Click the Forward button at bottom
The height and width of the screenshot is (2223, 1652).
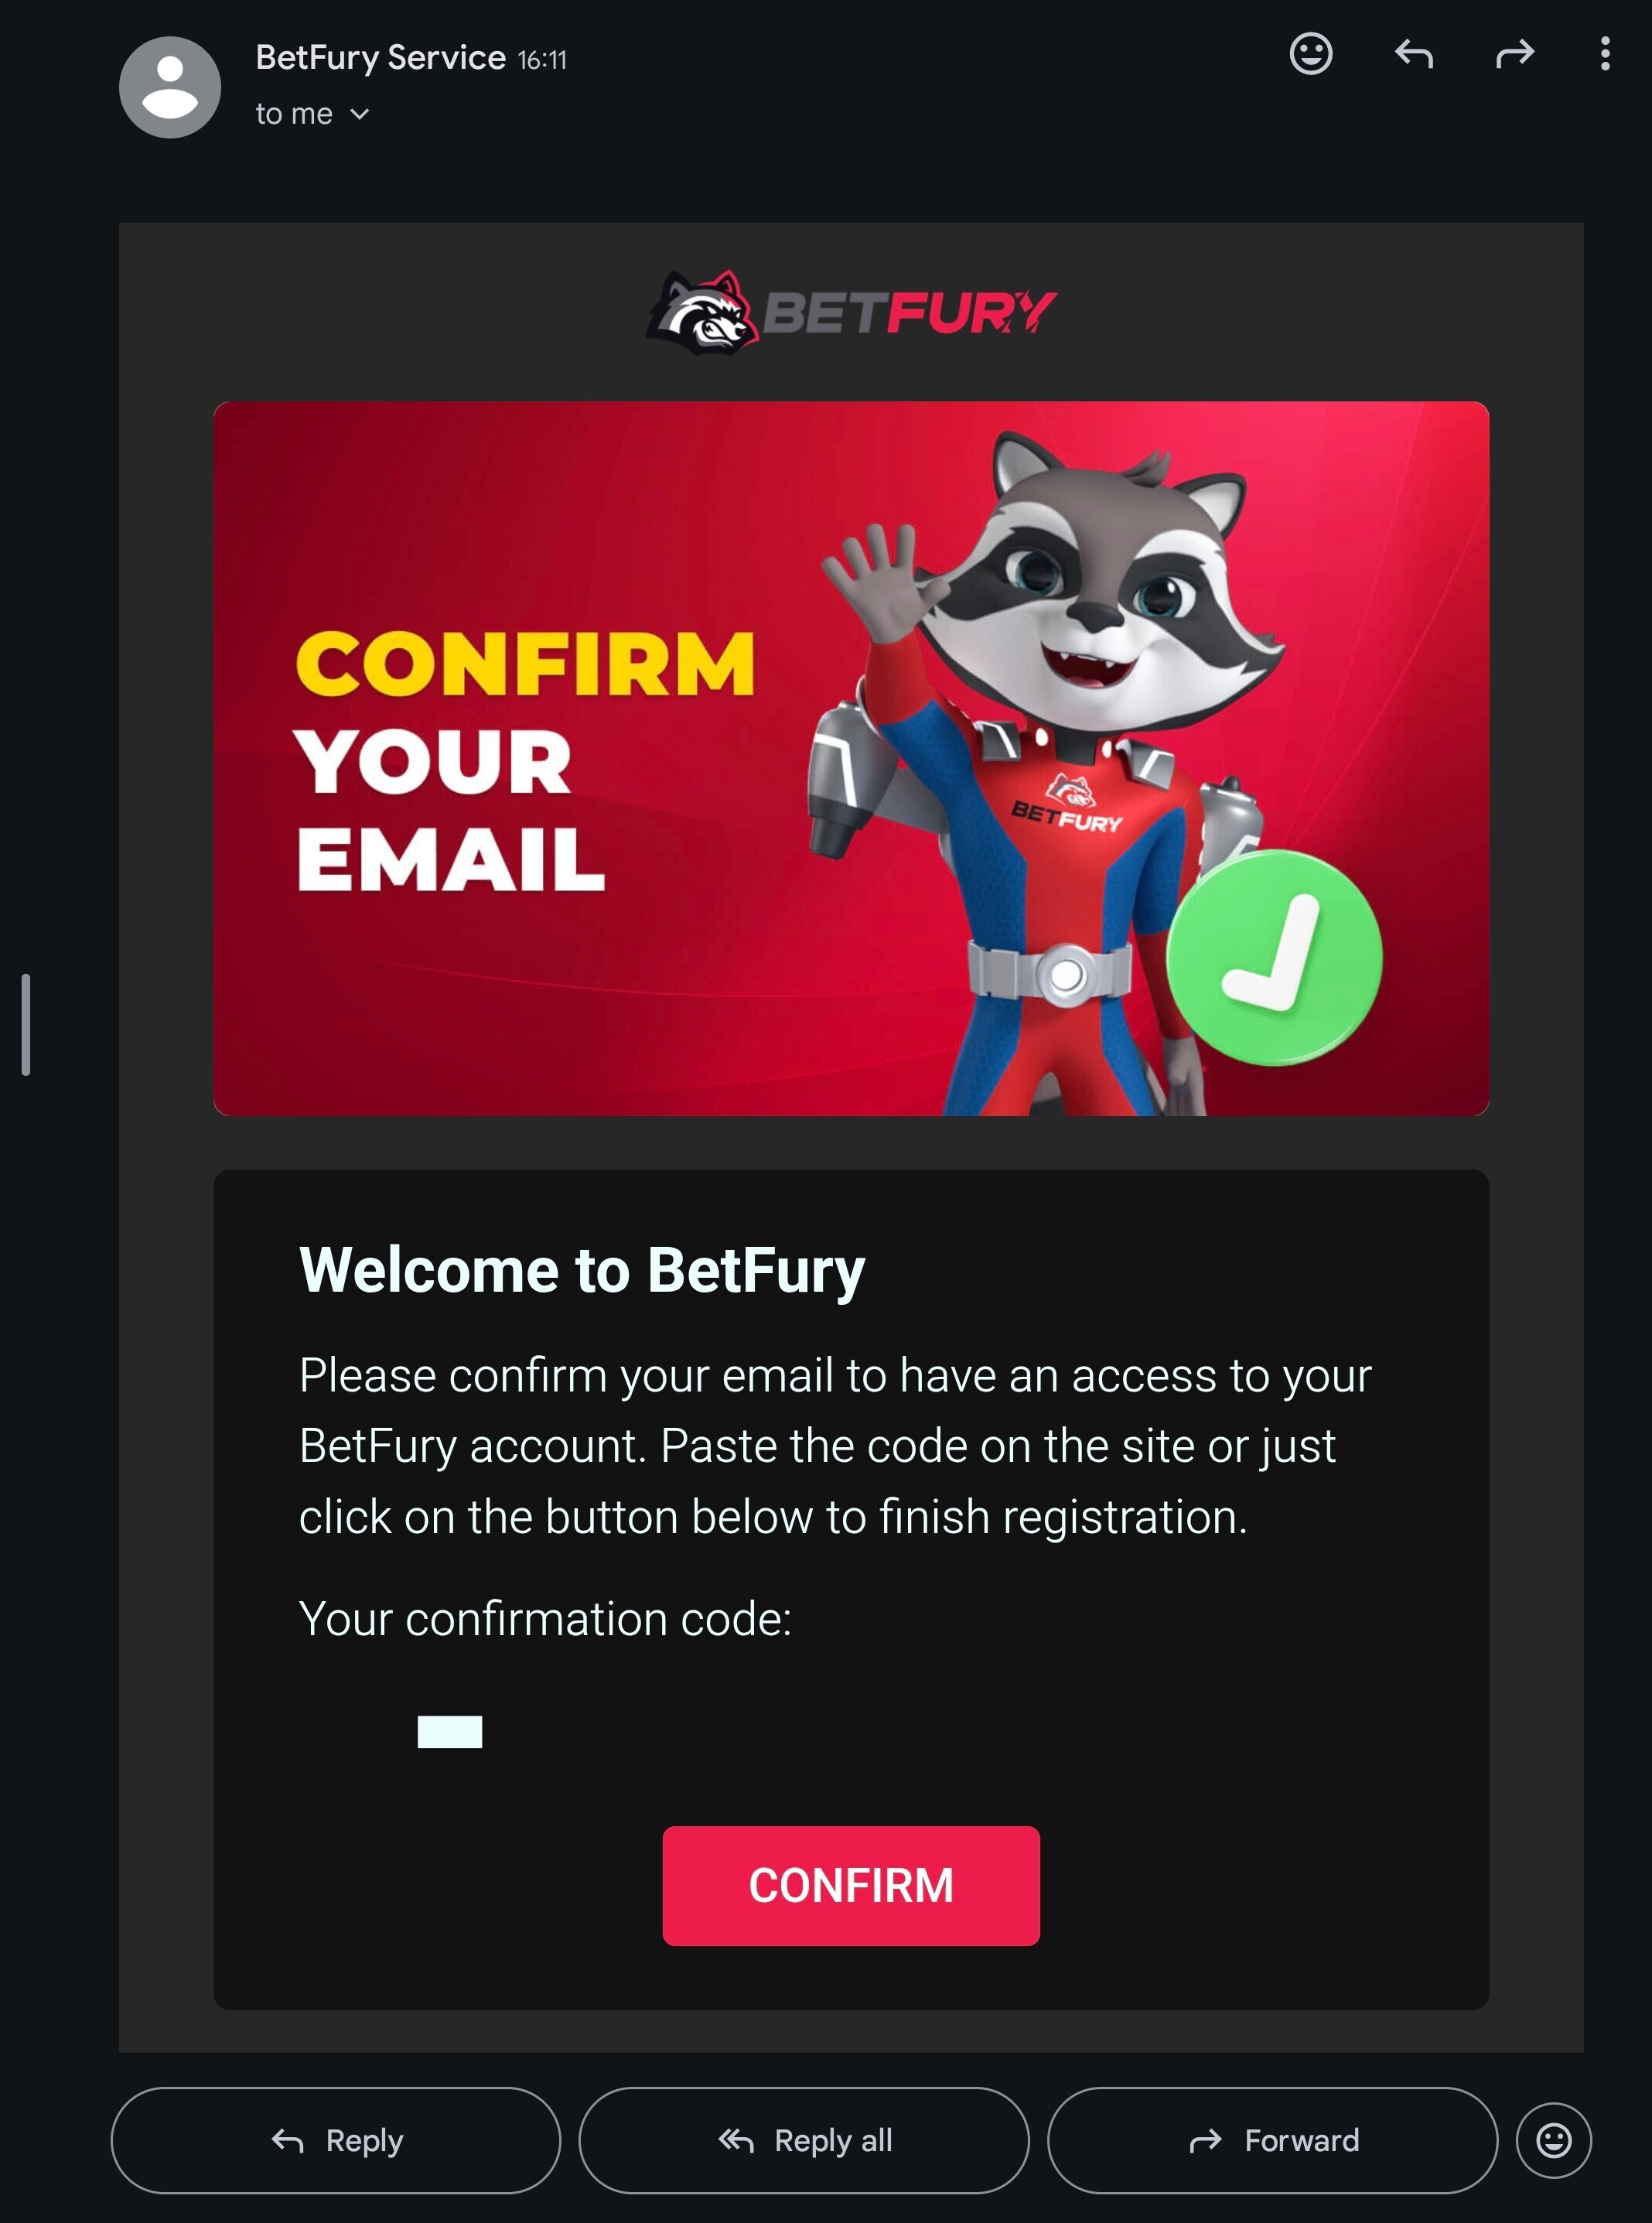[x=1272, y=2140]
